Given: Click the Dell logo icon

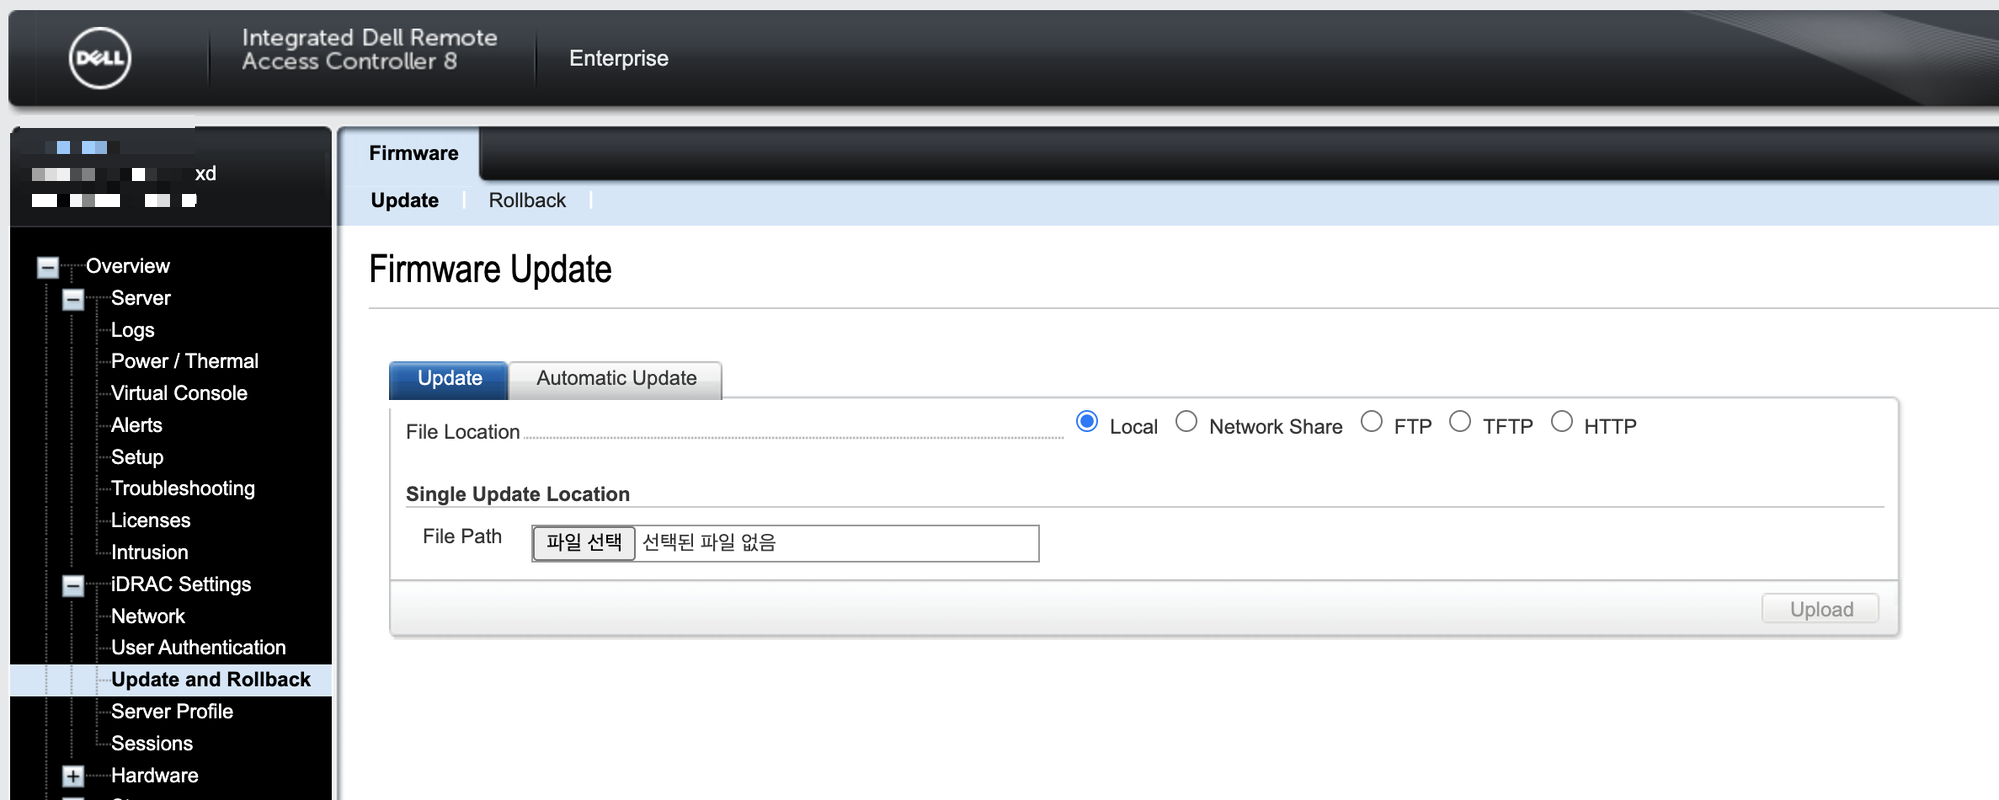Looking at the screenshot, I should tap(100, 58).
